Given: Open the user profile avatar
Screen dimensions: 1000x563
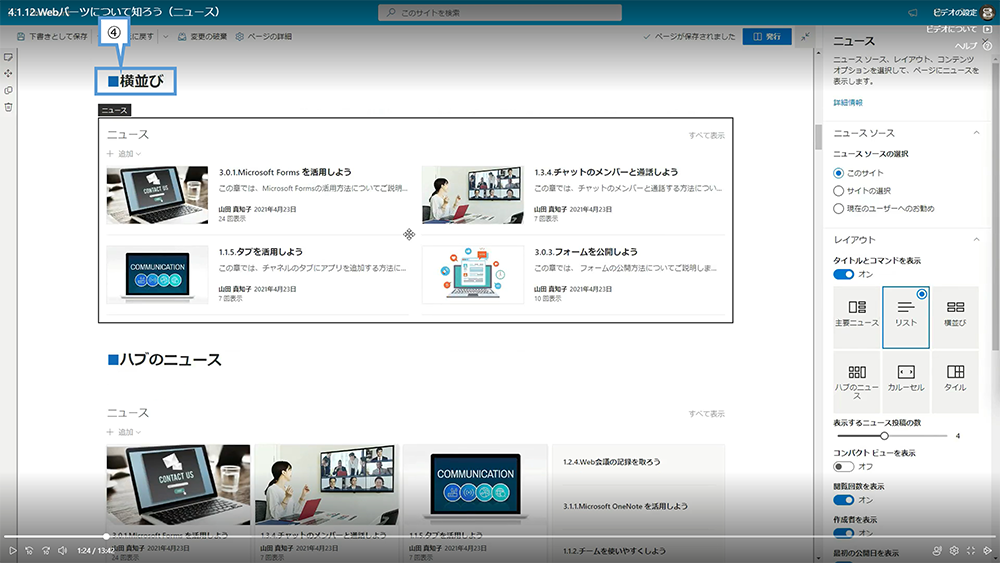Looking at the screenshot, I should pyautogui.click(x=988, y=13).
